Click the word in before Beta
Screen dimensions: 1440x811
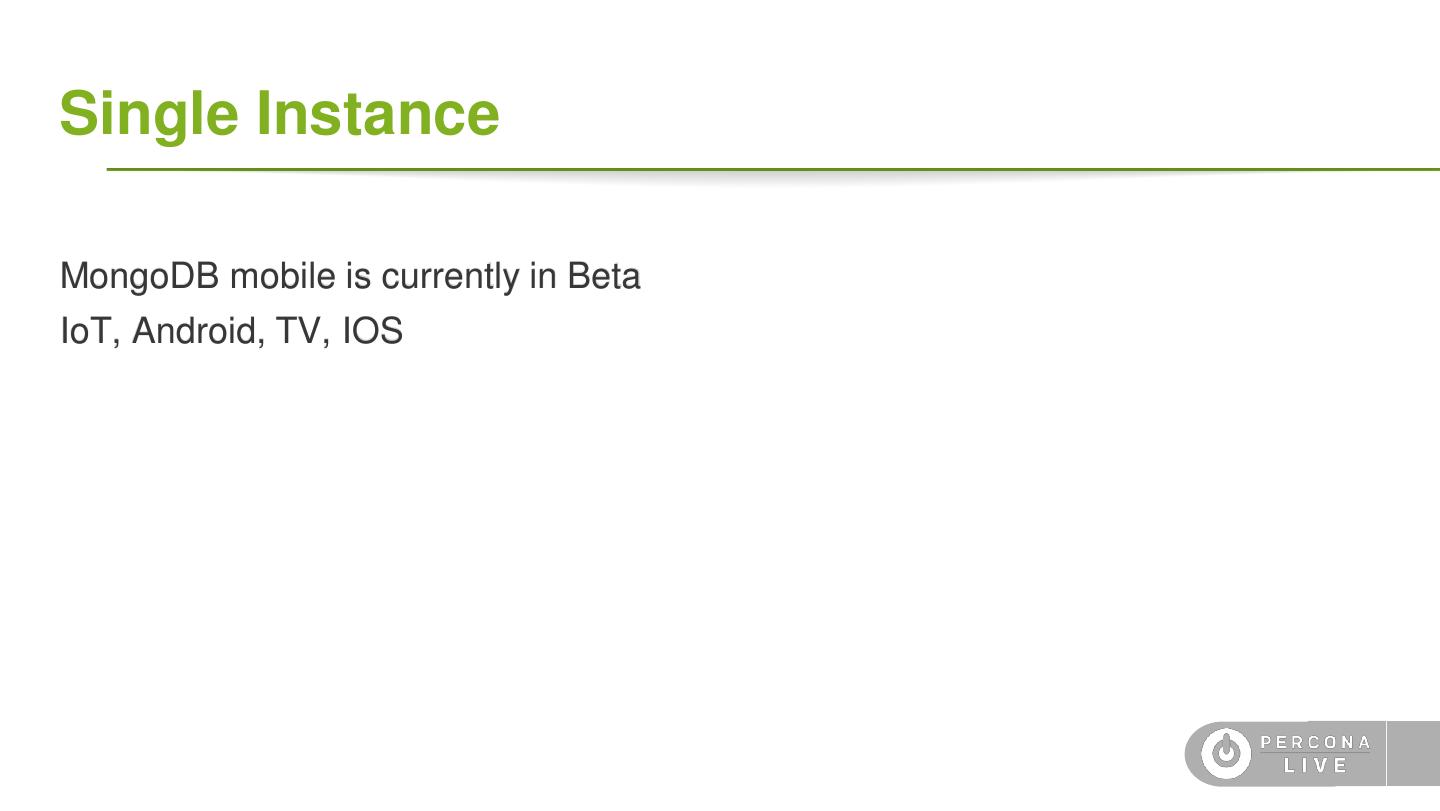pos(543,277)
